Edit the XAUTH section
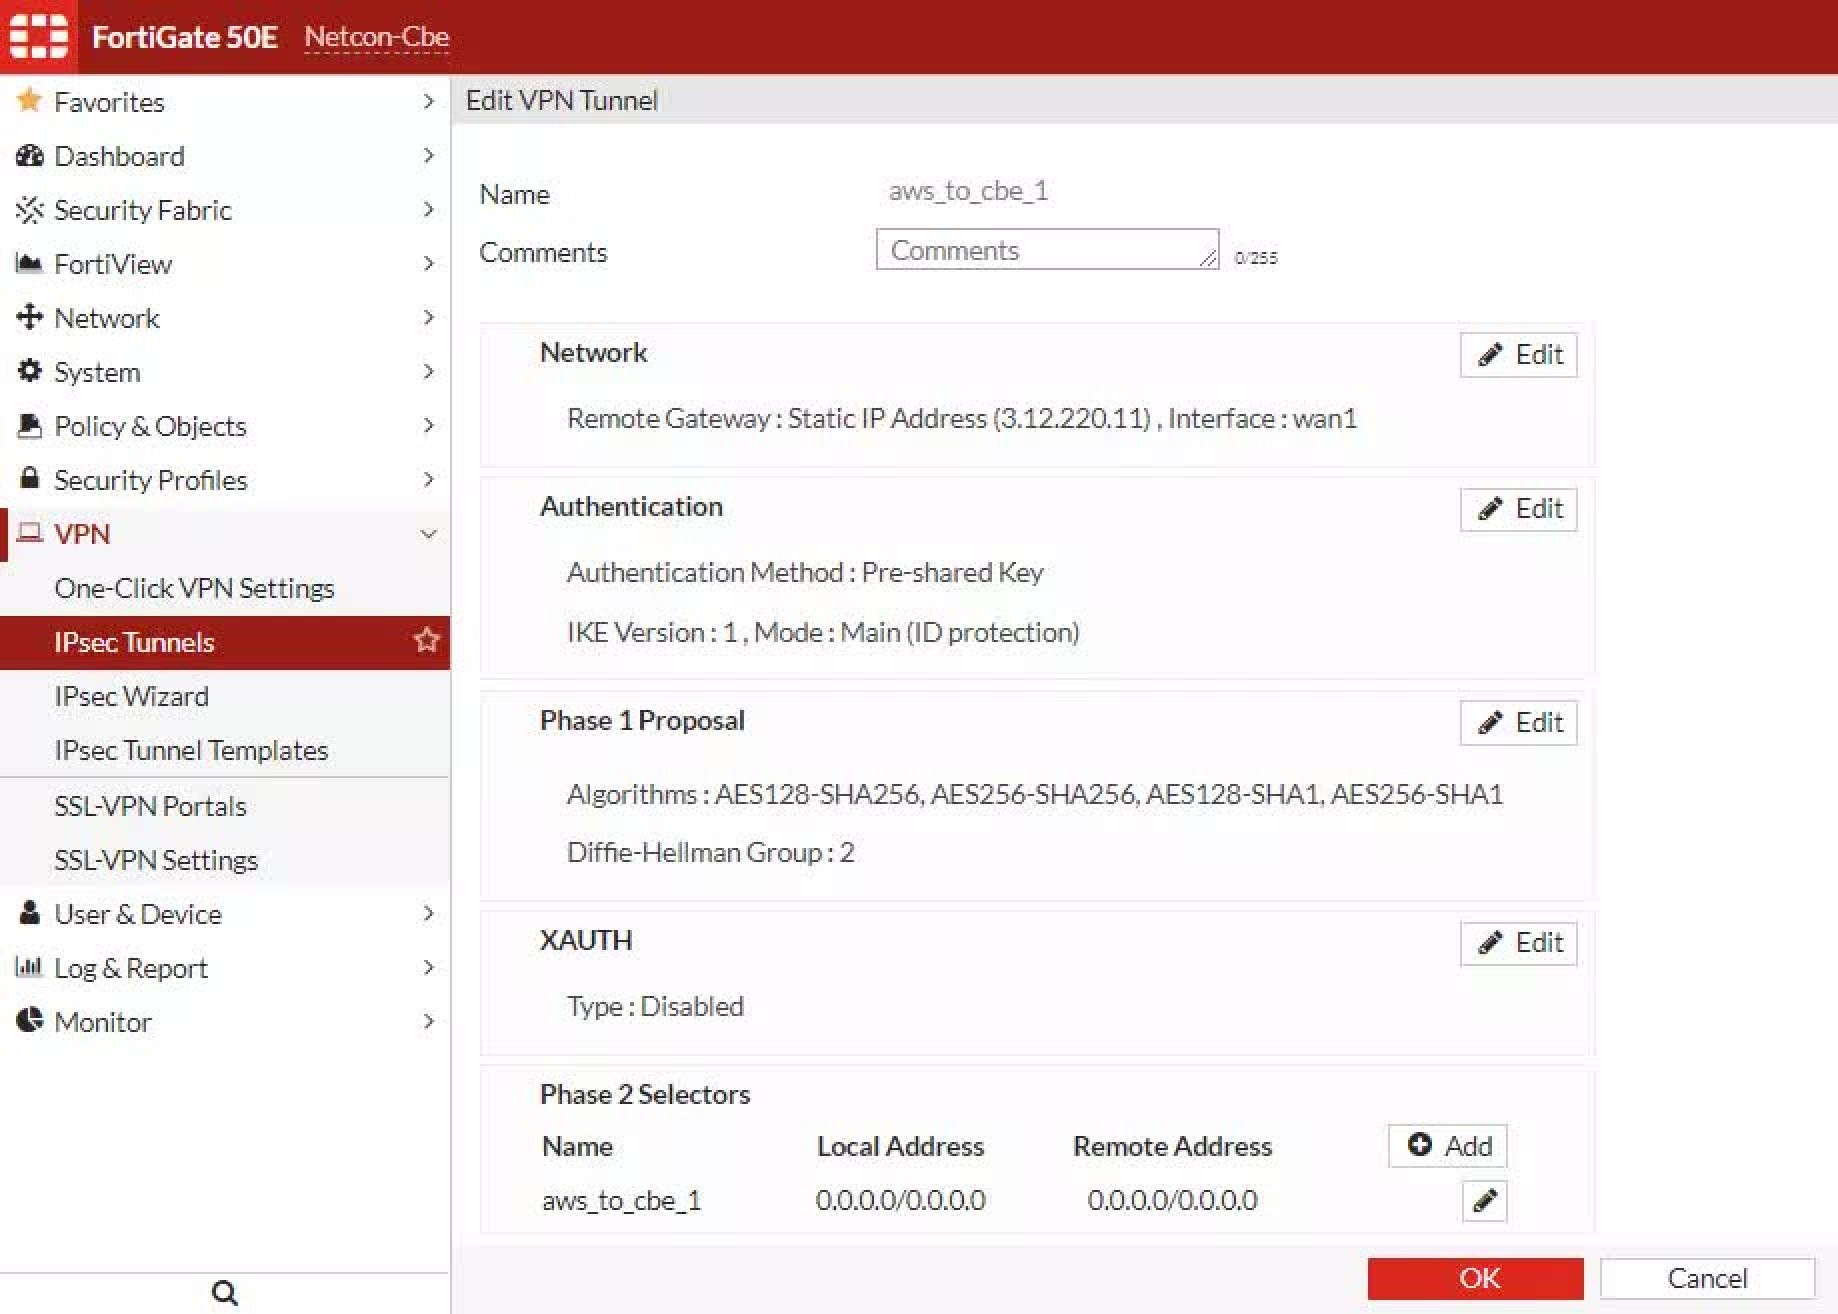 coord(1518,943)
